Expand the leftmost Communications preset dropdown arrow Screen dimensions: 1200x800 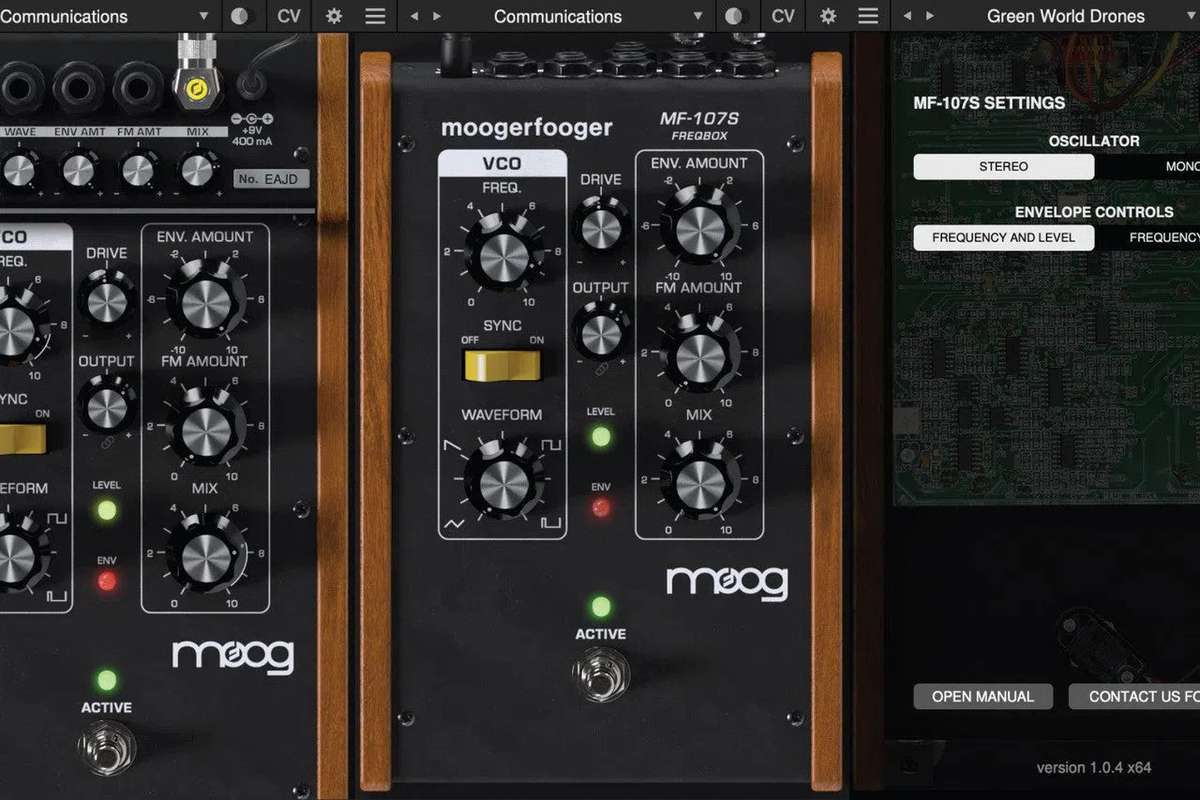tap(203, 16)
